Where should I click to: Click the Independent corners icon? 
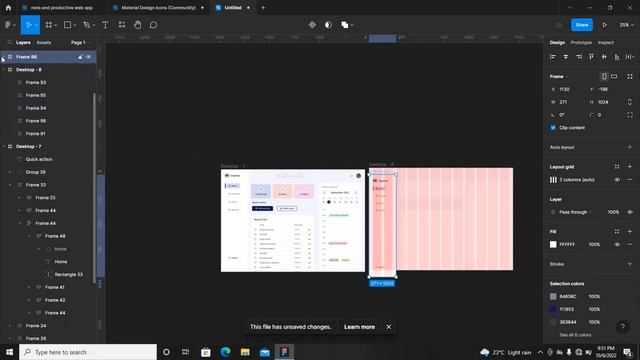[x=630, y=115]
